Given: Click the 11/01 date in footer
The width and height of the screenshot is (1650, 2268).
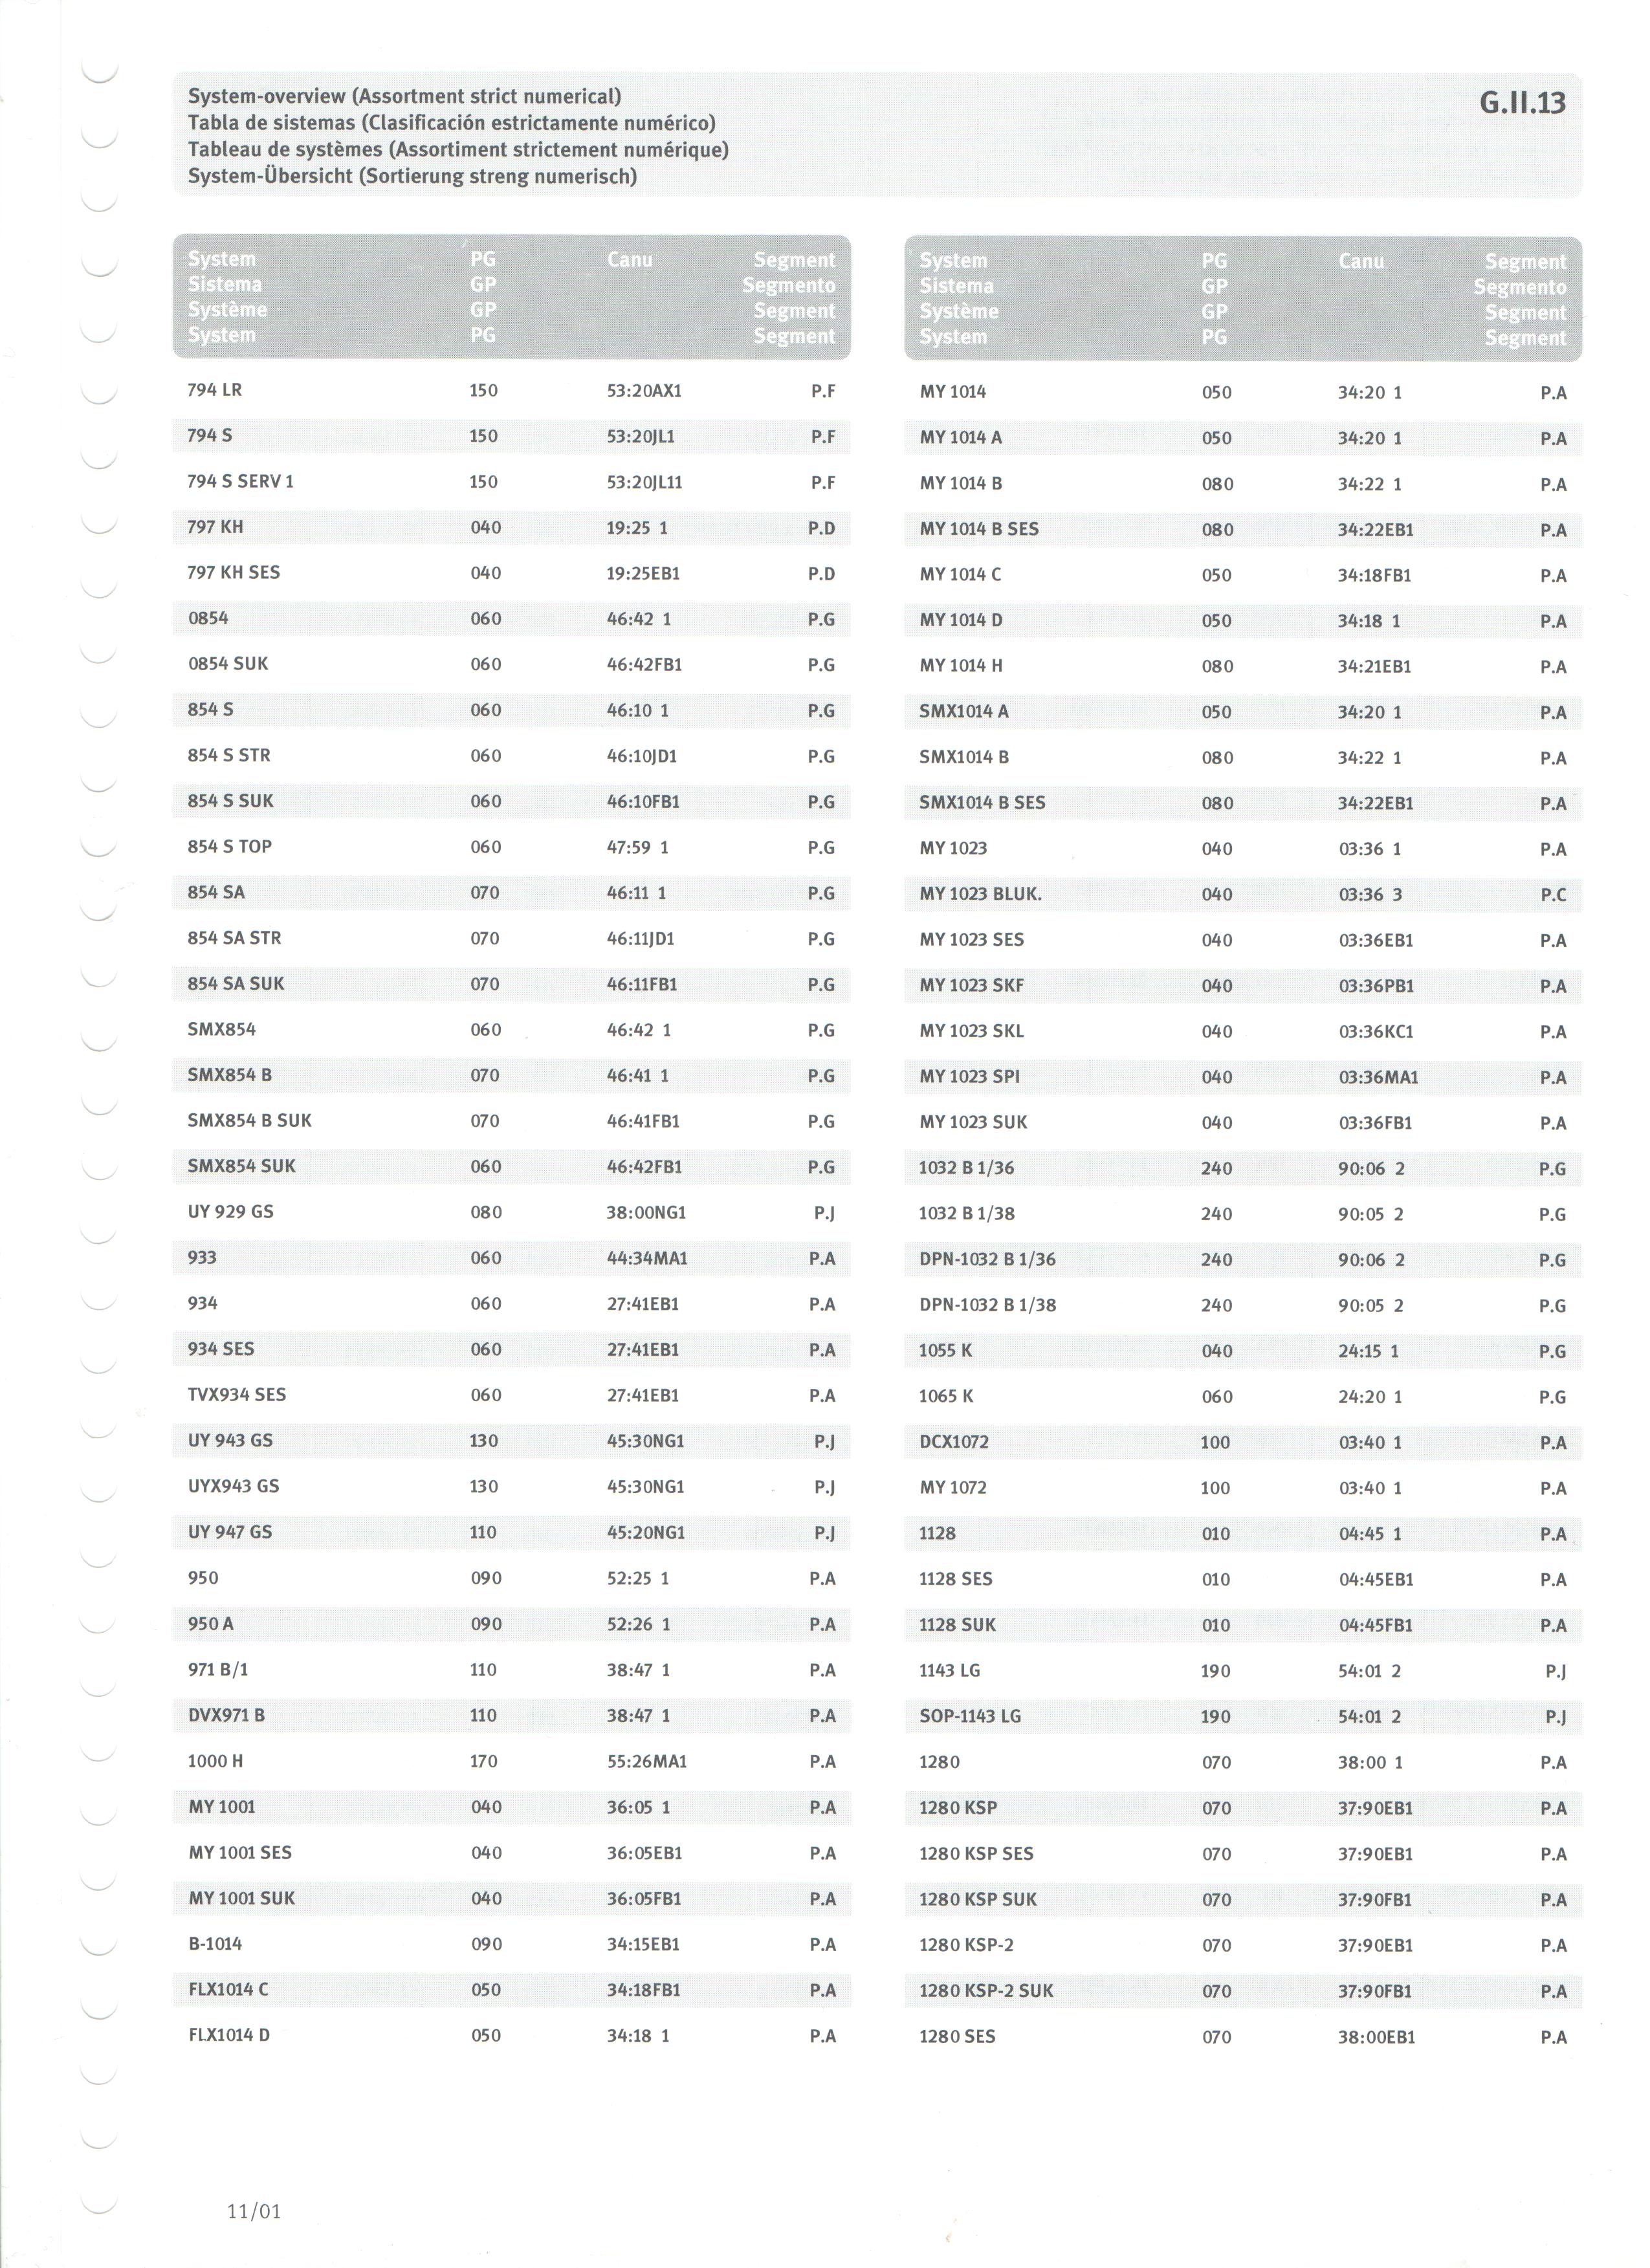Looking at the screenshot, I should tap(254, 2211).
